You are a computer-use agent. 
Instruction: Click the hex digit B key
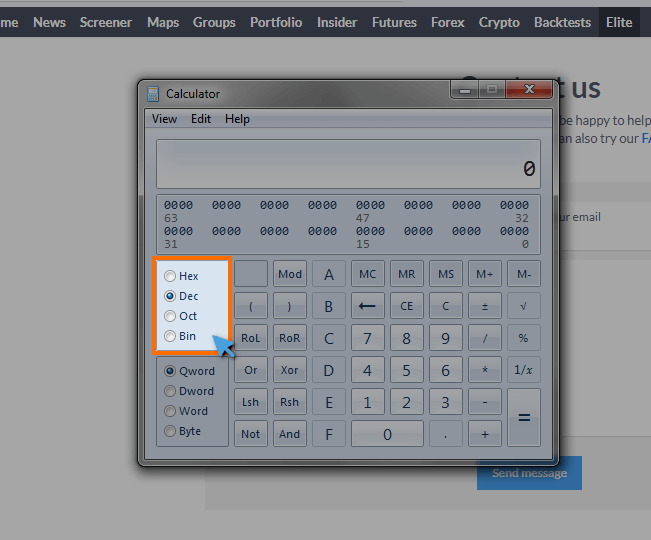(329, 306)
